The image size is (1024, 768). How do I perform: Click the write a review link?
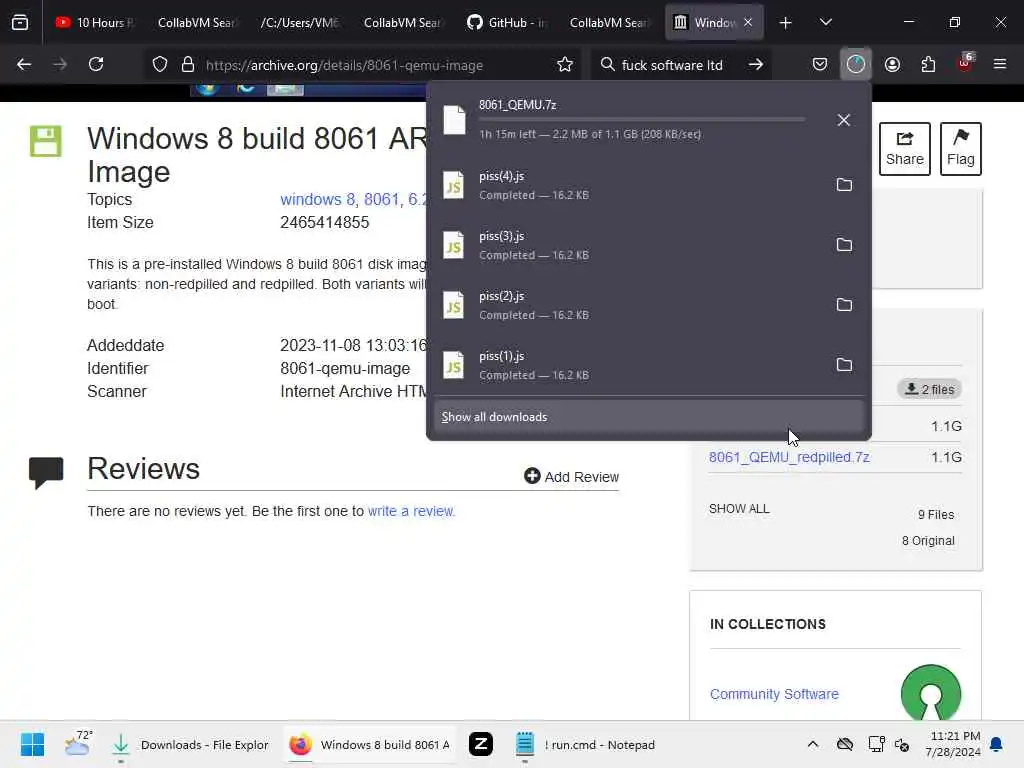click(x=411, y=511)
